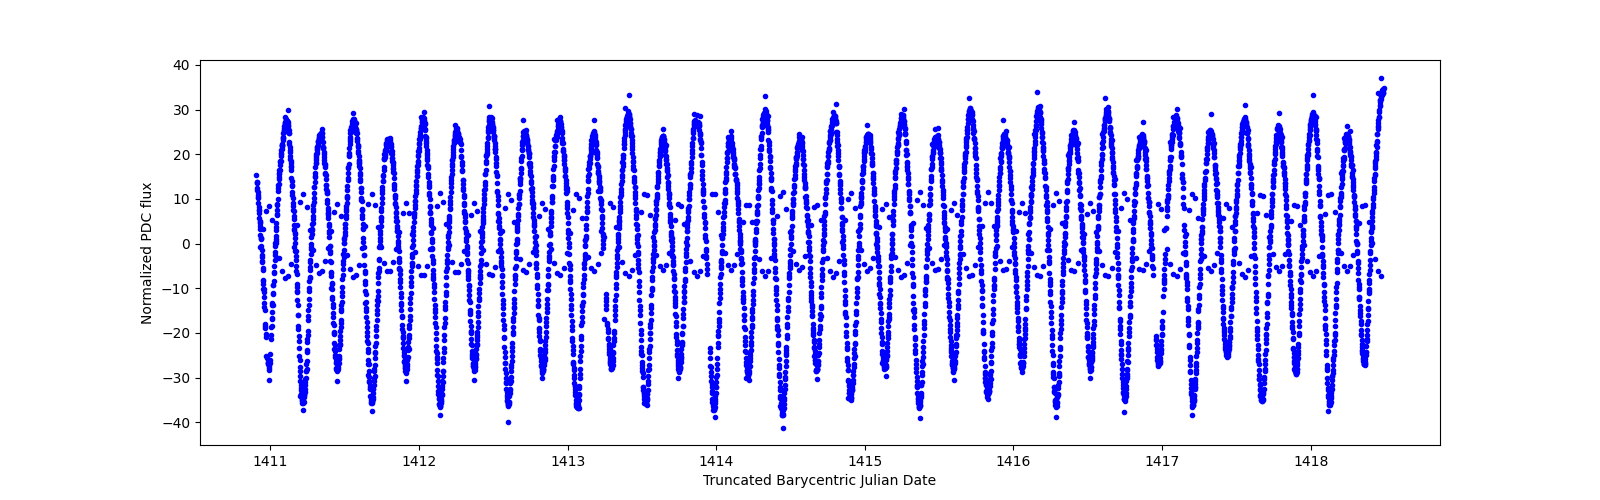Click x-axis tick label 1411
The width and height of the screenshot is (1600, 500).
(x=270, y=461)
